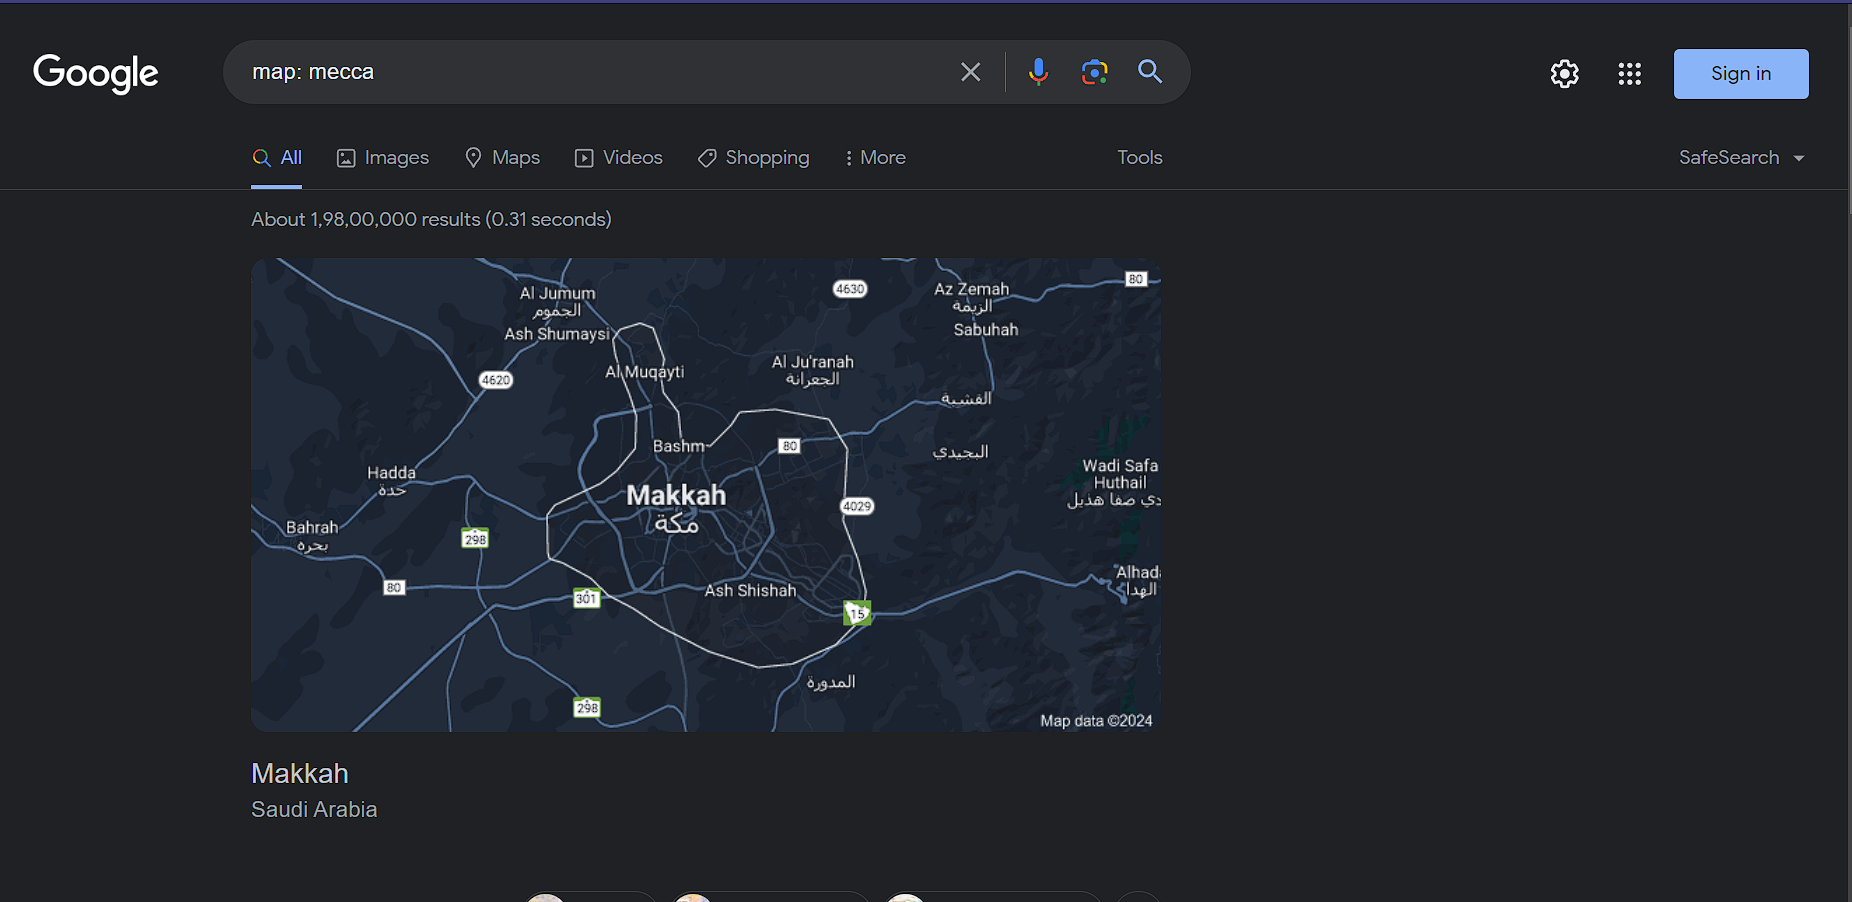Image resolution: width=1852 pixels, height=902 pixels.
Task: Click the page's vertical scrollbar
Action: [1848, 110]
